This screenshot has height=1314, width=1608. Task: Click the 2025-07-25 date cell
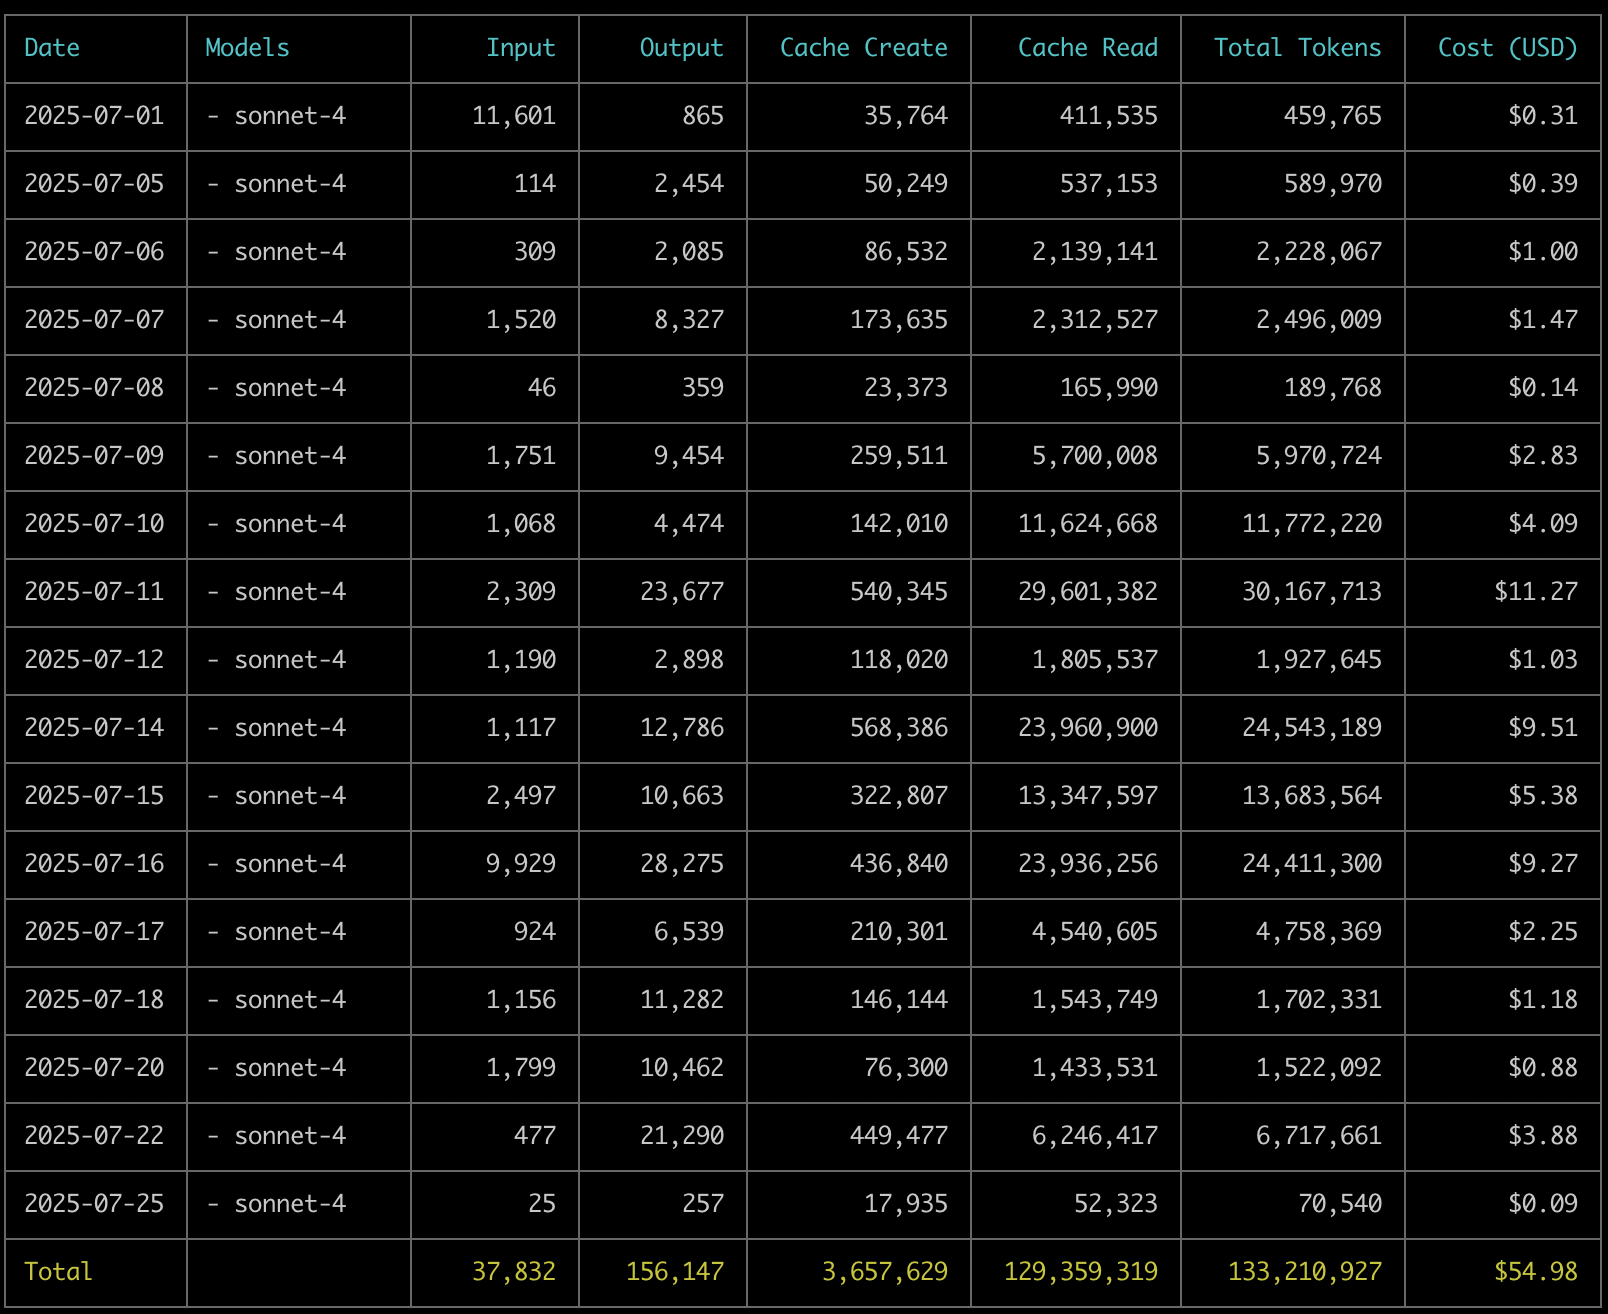coord(94,1204)
